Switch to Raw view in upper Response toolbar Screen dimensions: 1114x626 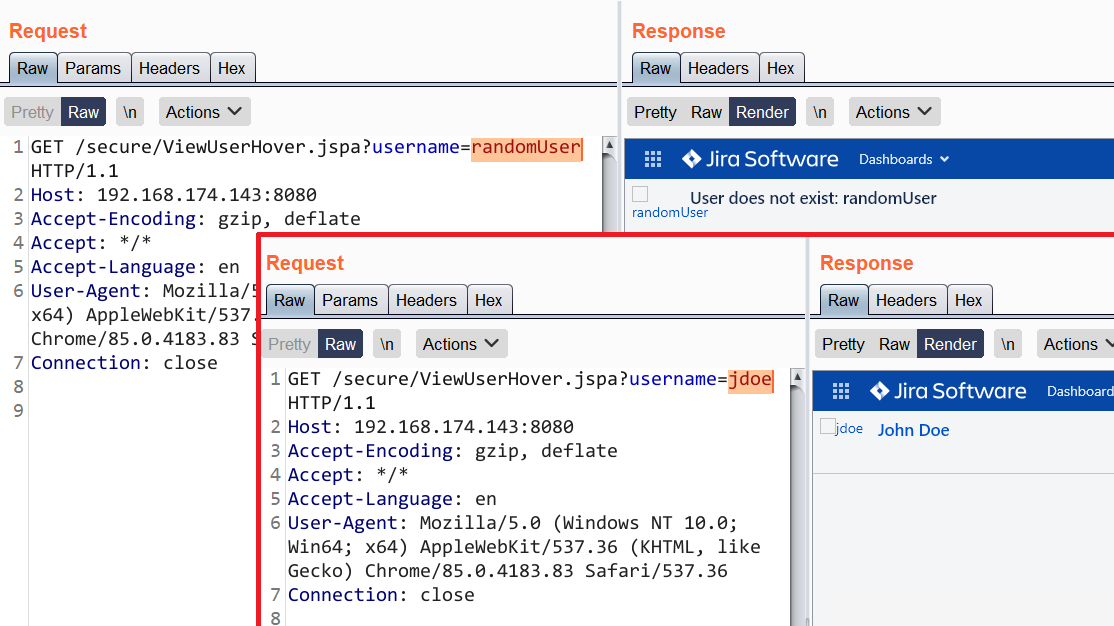706,112
